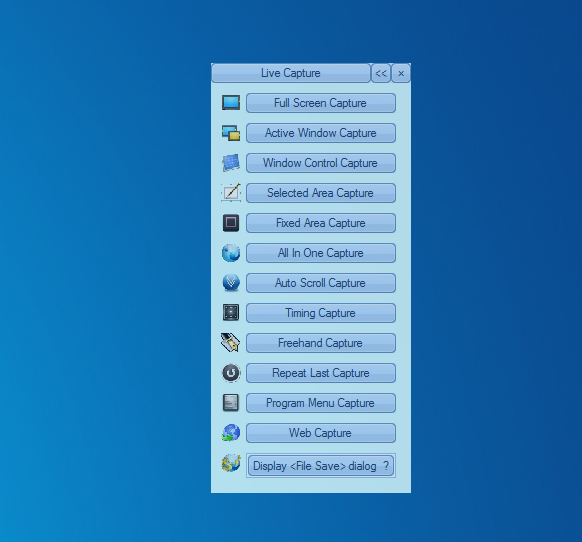Start a Full Screen Capture
The image size is (582, 542).
coord(321,103)
